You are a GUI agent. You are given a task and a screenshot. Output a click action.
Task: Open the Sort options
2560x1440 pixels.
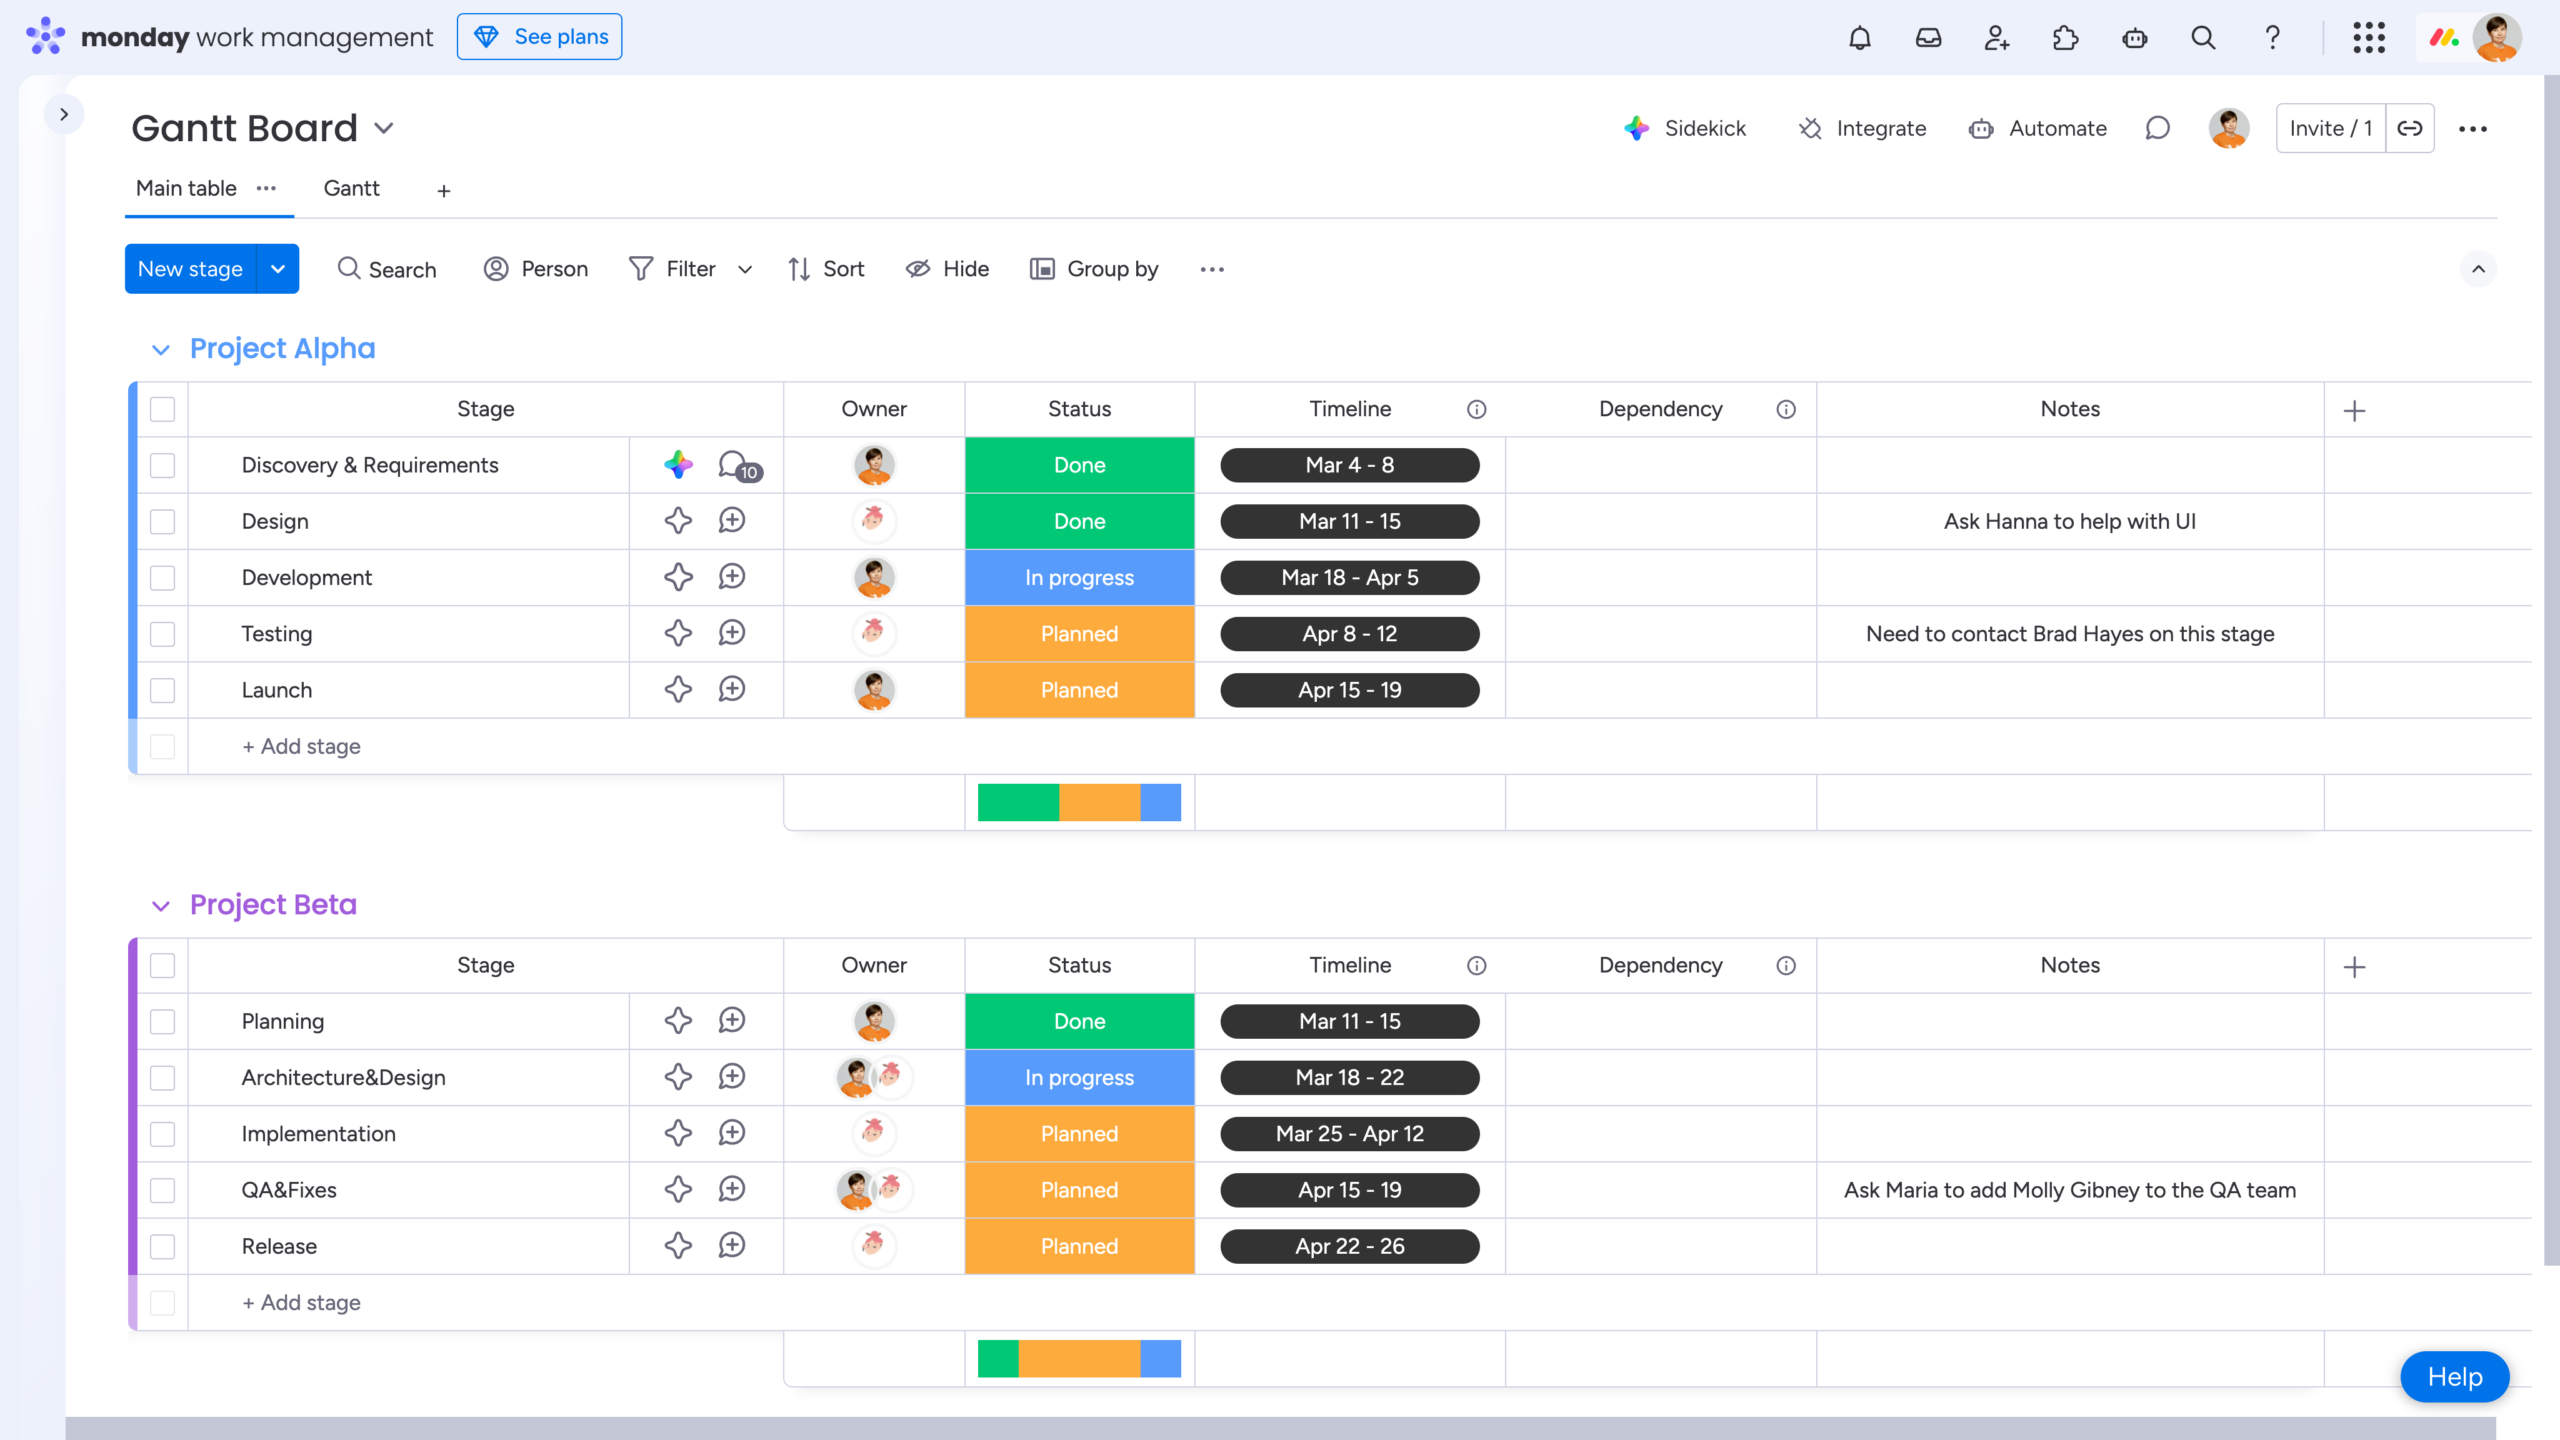[825, 268]
